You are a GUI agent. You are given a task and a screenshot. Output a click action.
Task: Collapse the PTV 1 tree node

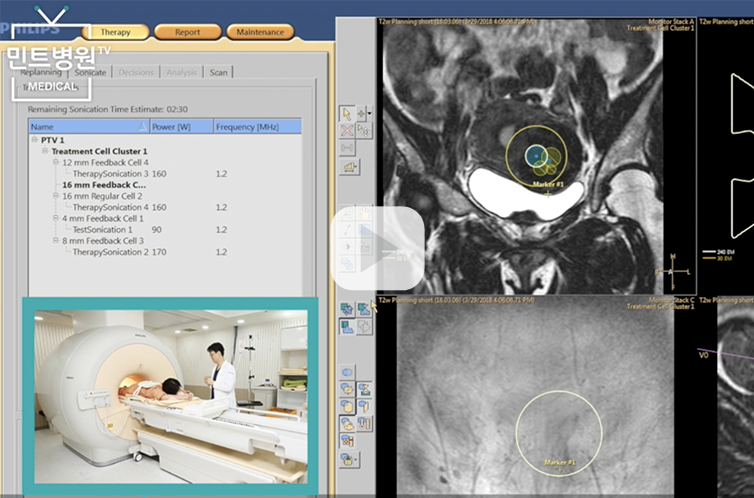tap(35, 139)
